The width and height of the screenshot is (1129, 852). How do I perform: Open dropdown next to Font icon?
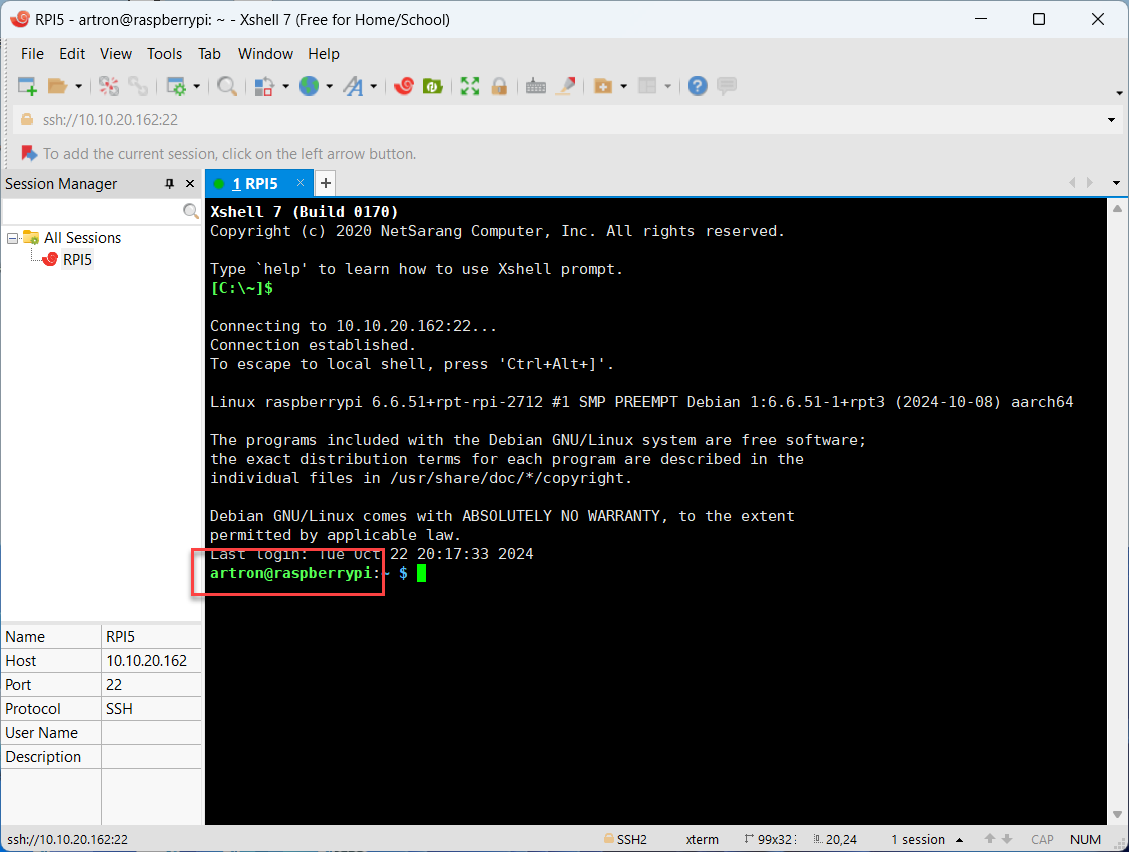click(374, 86)
